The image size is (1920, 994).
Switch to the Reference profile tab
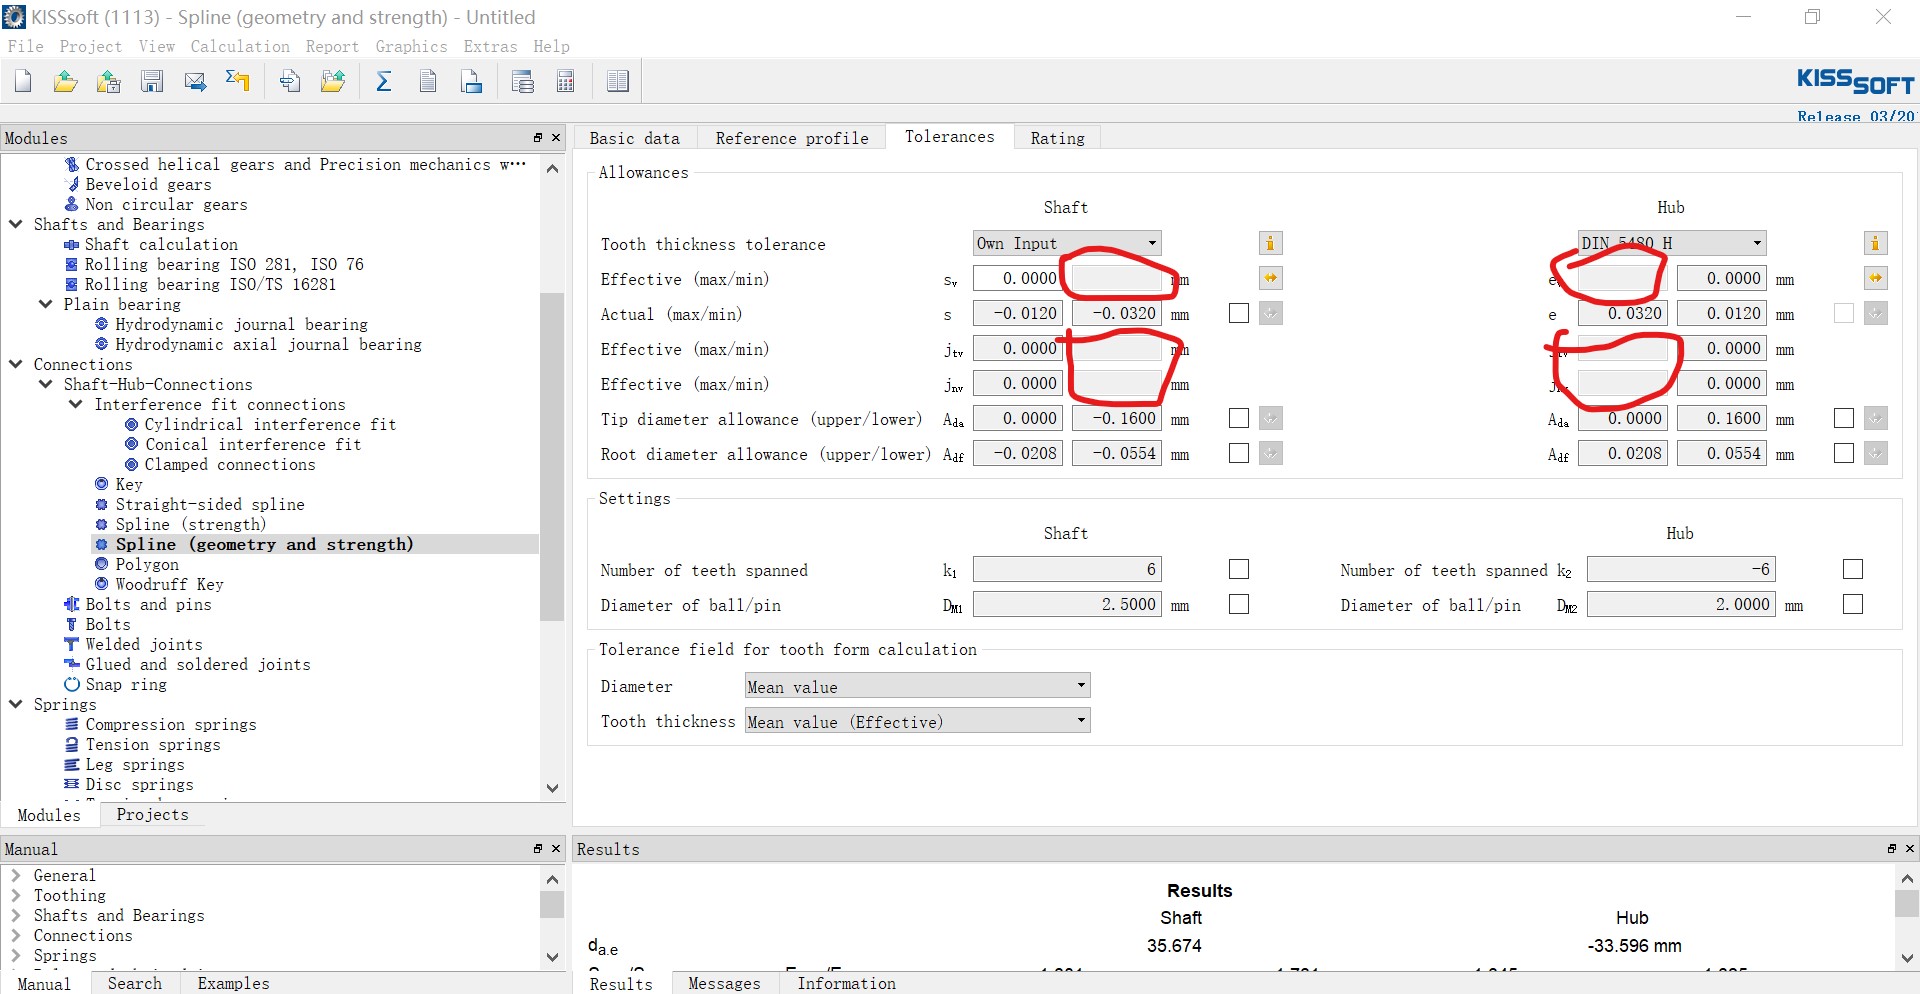click(792, 138)
